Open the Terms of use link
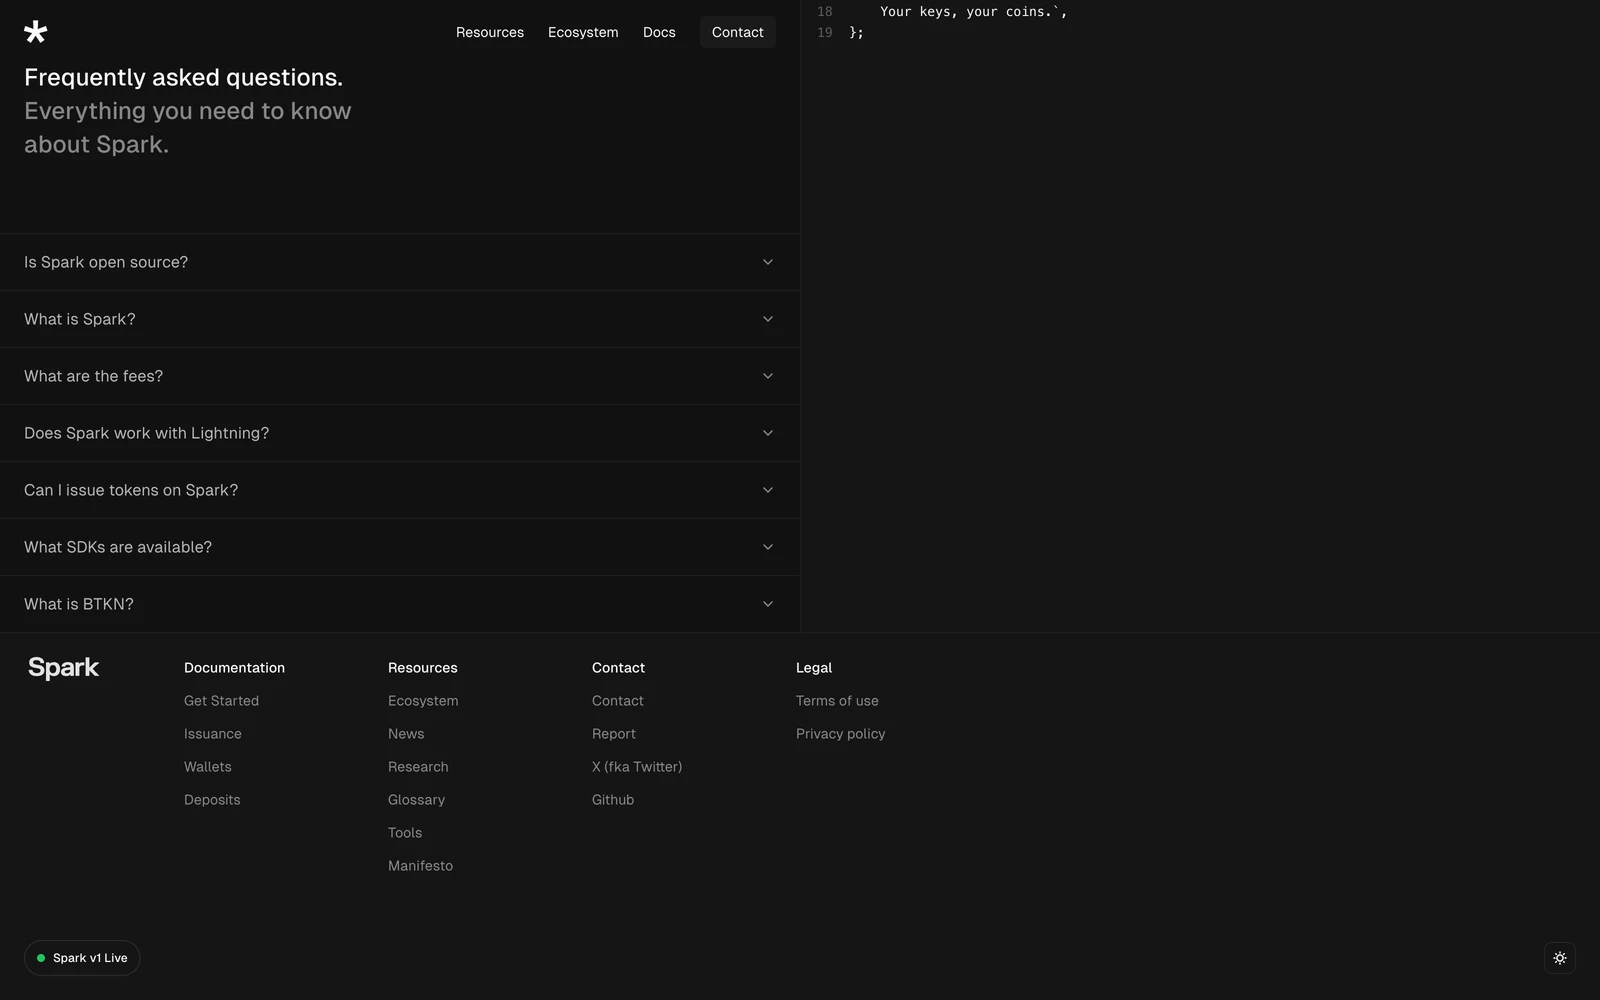 click(837, 701)
